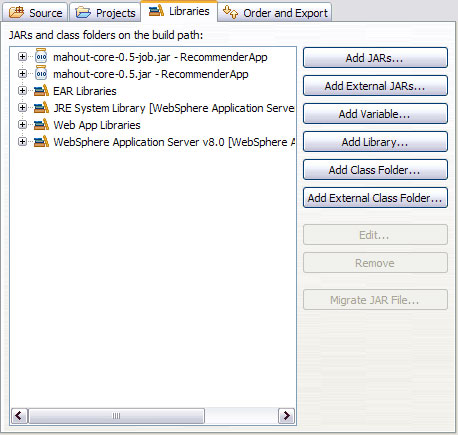Click the disabled Remove button
This screenshot has width=458, height=435.
(x=375, y=263)
